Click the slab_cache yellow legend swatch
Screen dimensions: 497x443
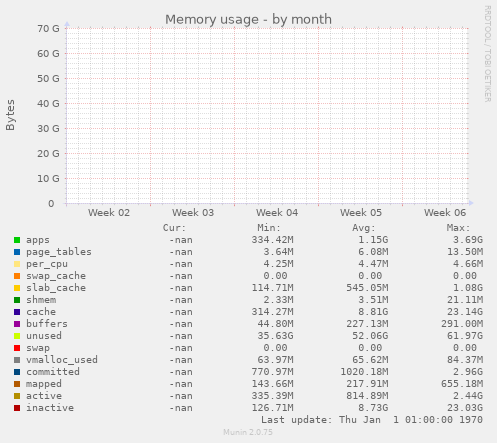(17, 288)
